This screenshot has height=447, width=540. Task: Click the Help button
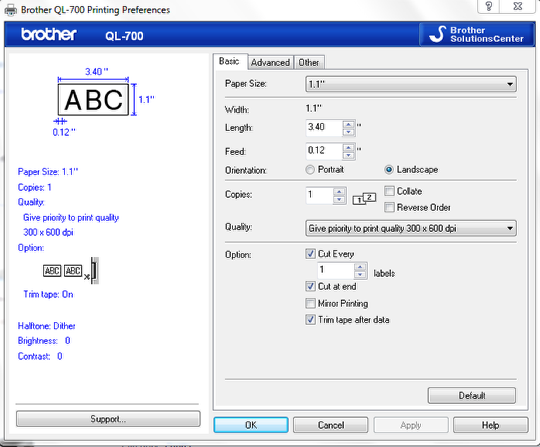490,425
